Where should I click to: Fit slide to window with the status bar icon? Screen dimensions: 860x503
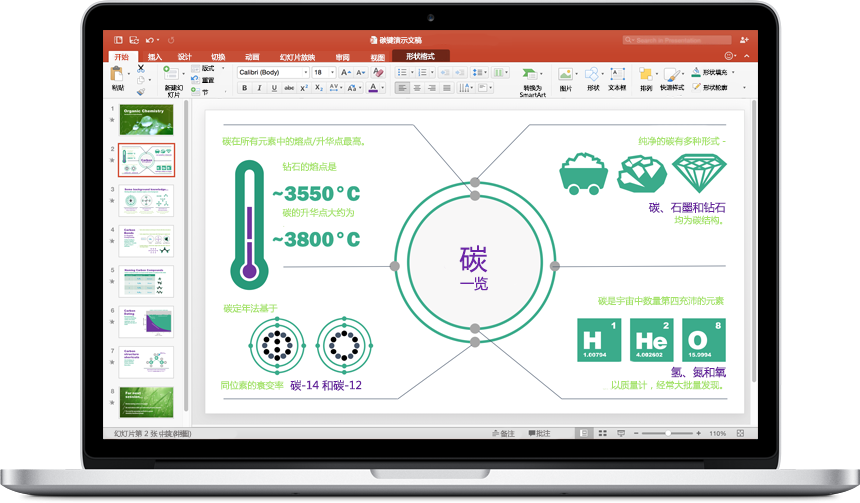click(x=740, y=433)
